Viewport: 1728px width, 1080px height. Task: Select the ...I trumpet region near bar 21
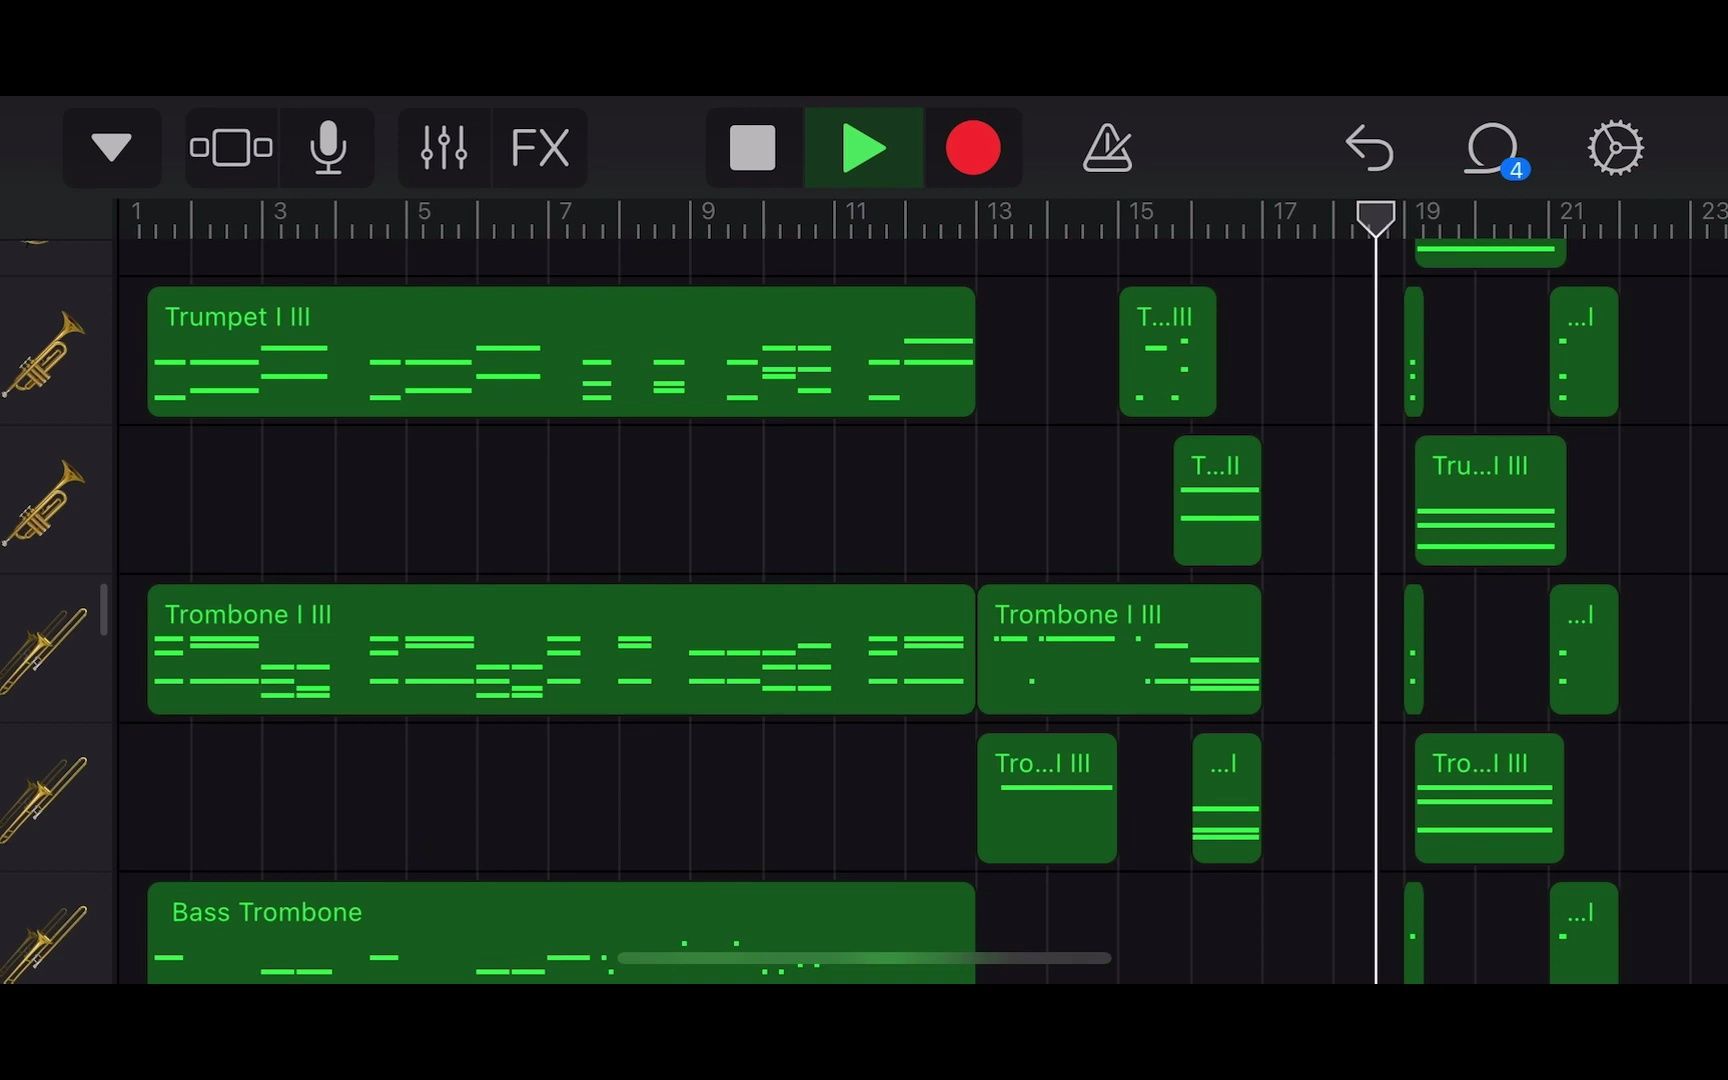[1584, 352]
